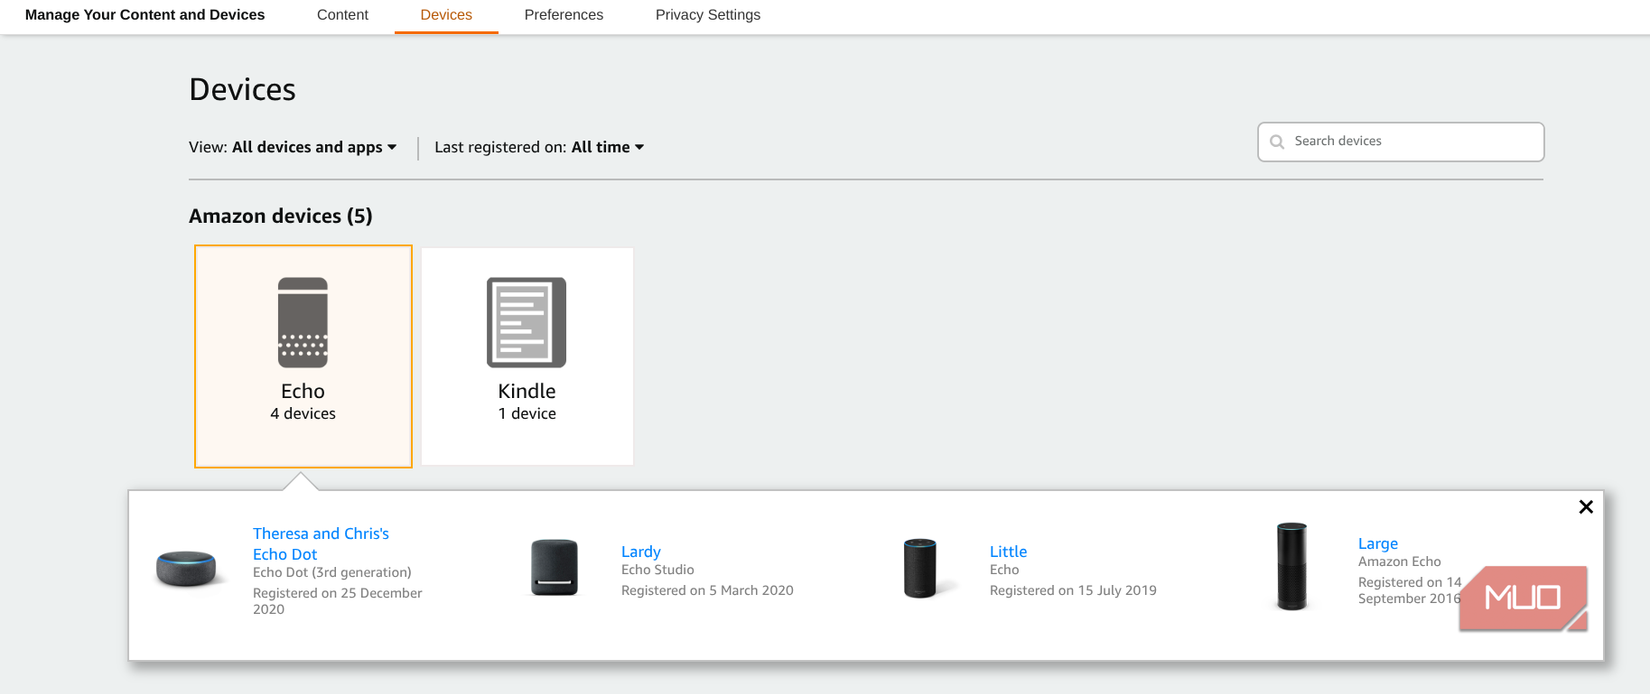1650x694 pixels.
Task: Open Theresa and Chris's Echo Dot link
Action: click(x=321, y=544)
